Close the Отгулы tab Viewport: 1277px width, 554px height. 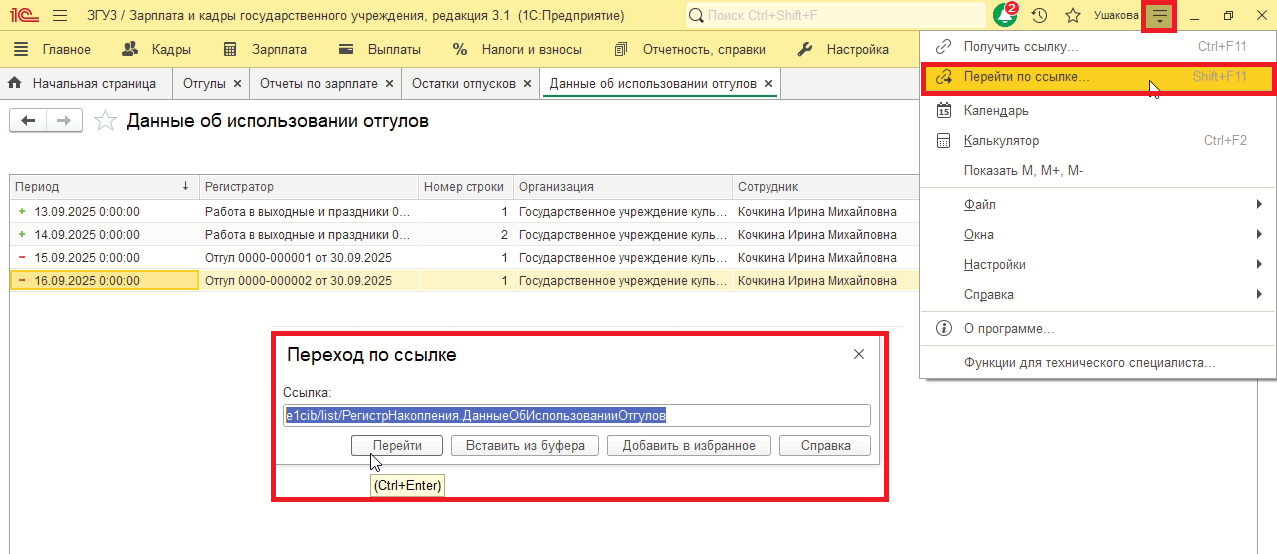(238, 84)
